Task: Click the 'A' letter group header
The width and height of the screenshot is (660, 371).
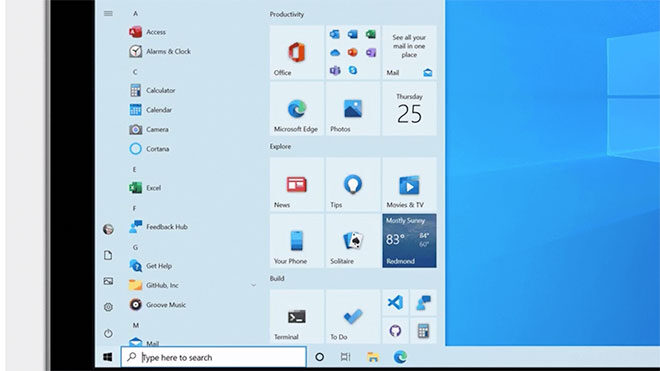Action: [135, 13]
